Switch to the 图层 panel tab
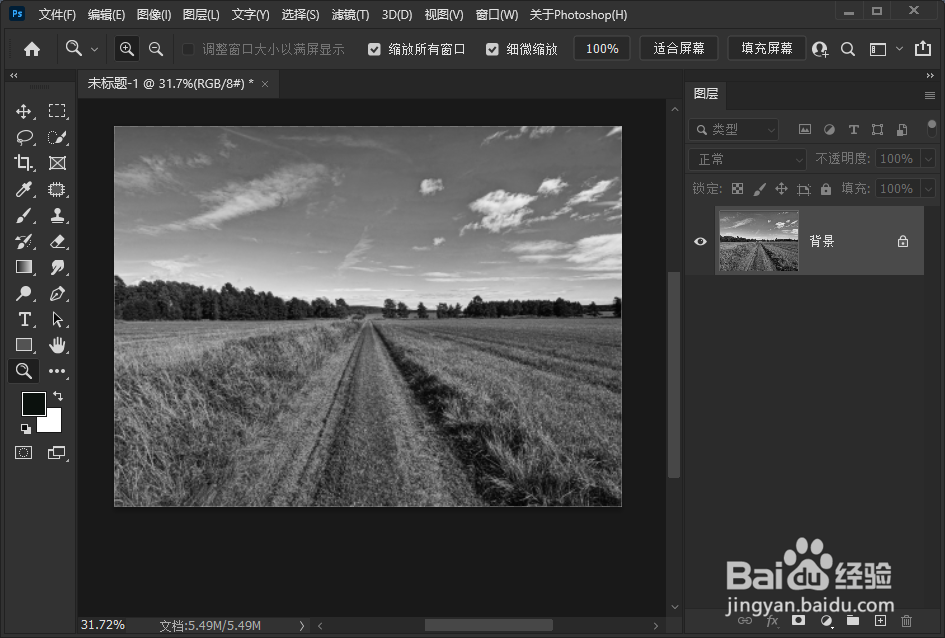The width and height of the screenshot is (945, 638). pyautogui.click(x=706, y=94)
